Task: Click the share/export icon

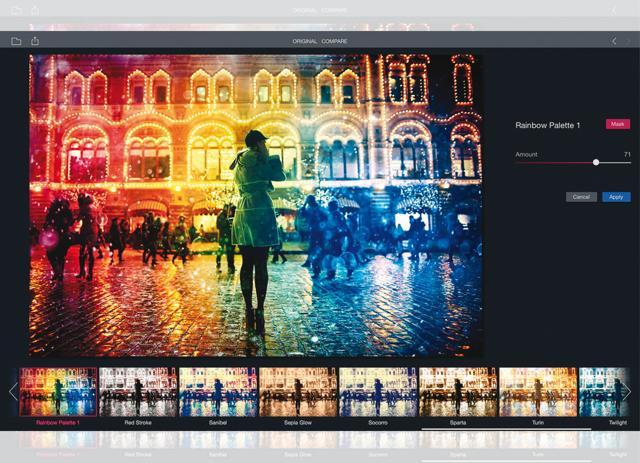Action: click(35, 40)
